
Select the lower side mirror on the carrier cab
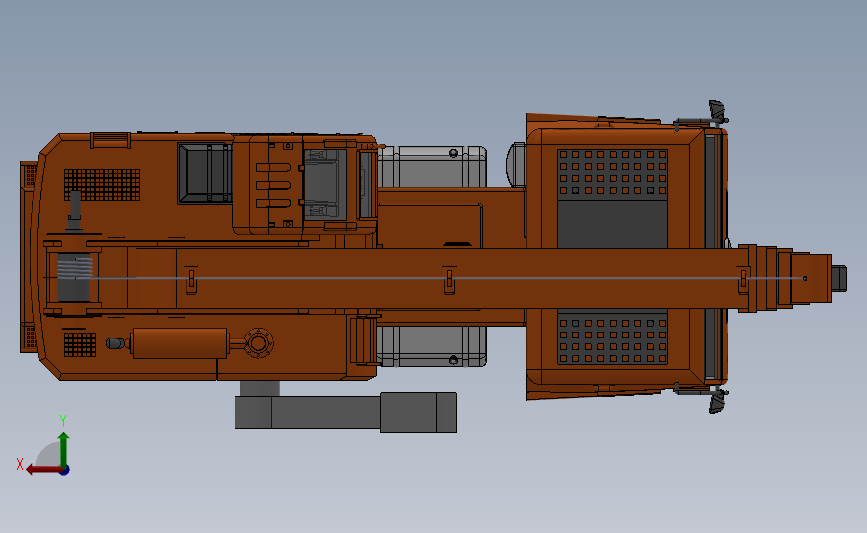coord(717,401)
